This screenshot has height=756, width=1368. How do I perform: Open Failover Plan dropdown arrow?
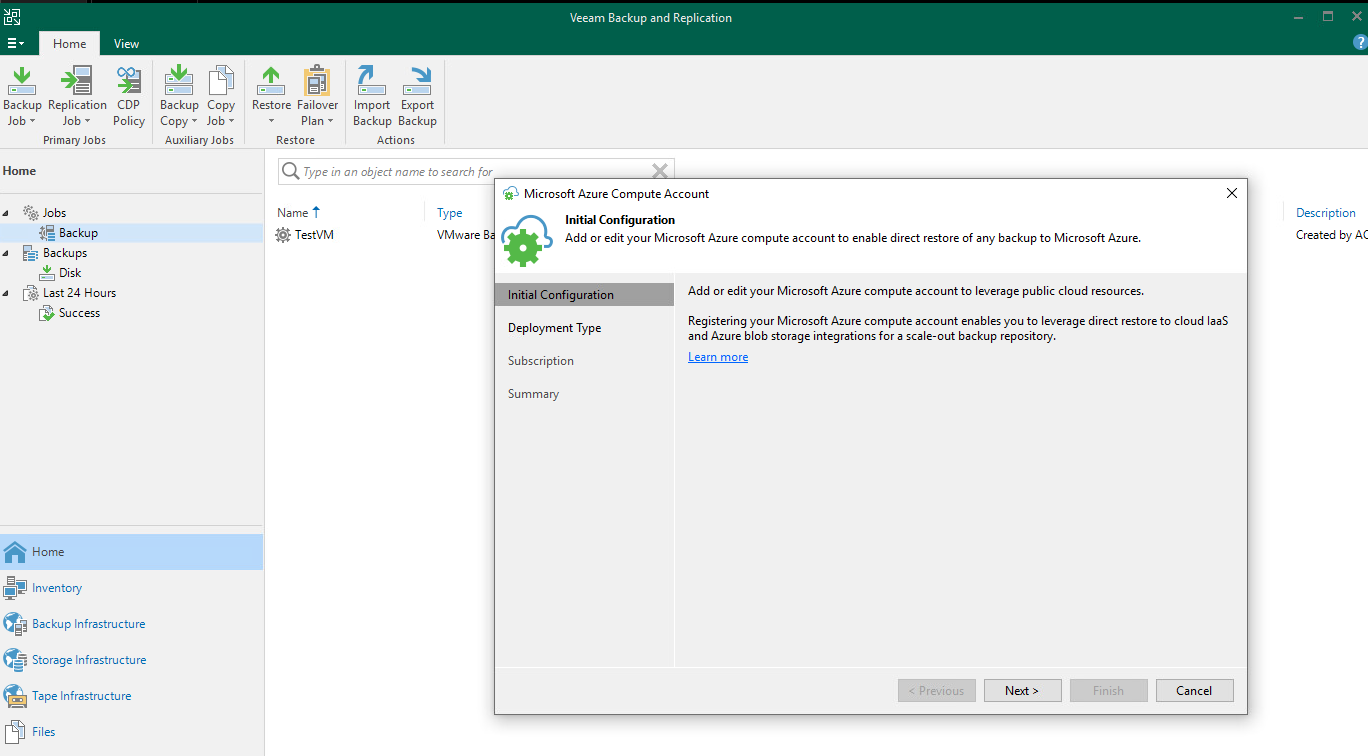330,122
